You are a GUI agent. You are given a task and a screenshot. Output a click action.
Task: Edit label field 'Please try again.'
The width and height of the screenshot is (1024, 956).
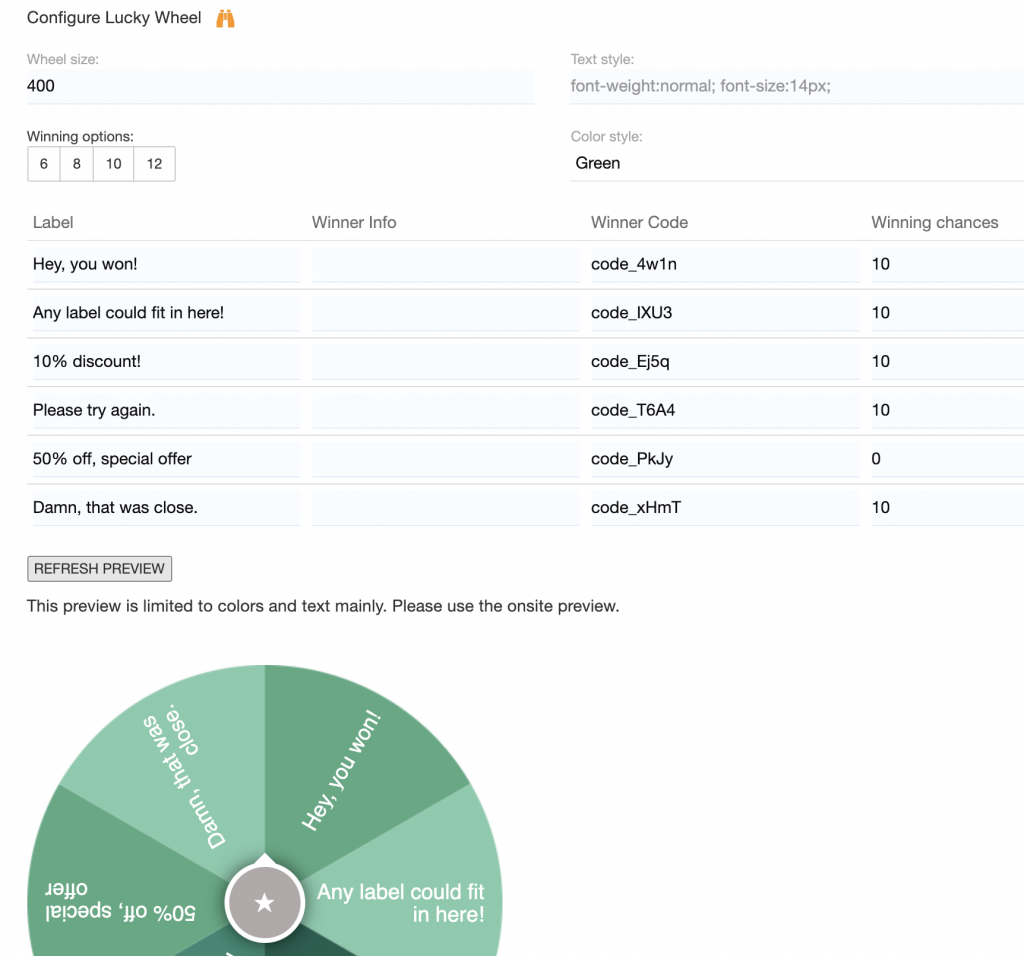(166, 410)
